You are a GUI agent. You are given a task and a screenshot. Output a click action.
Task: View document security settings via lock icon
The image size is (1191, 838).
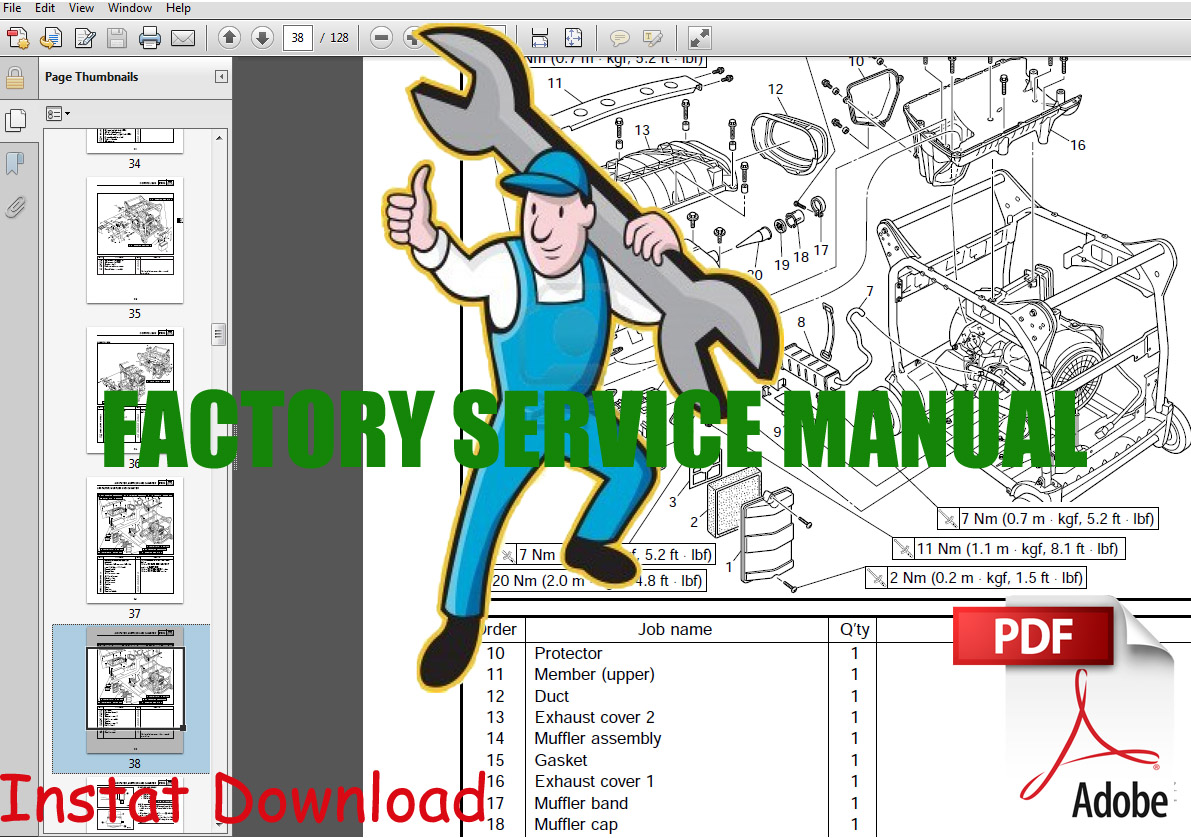click(x=17, y=77)
